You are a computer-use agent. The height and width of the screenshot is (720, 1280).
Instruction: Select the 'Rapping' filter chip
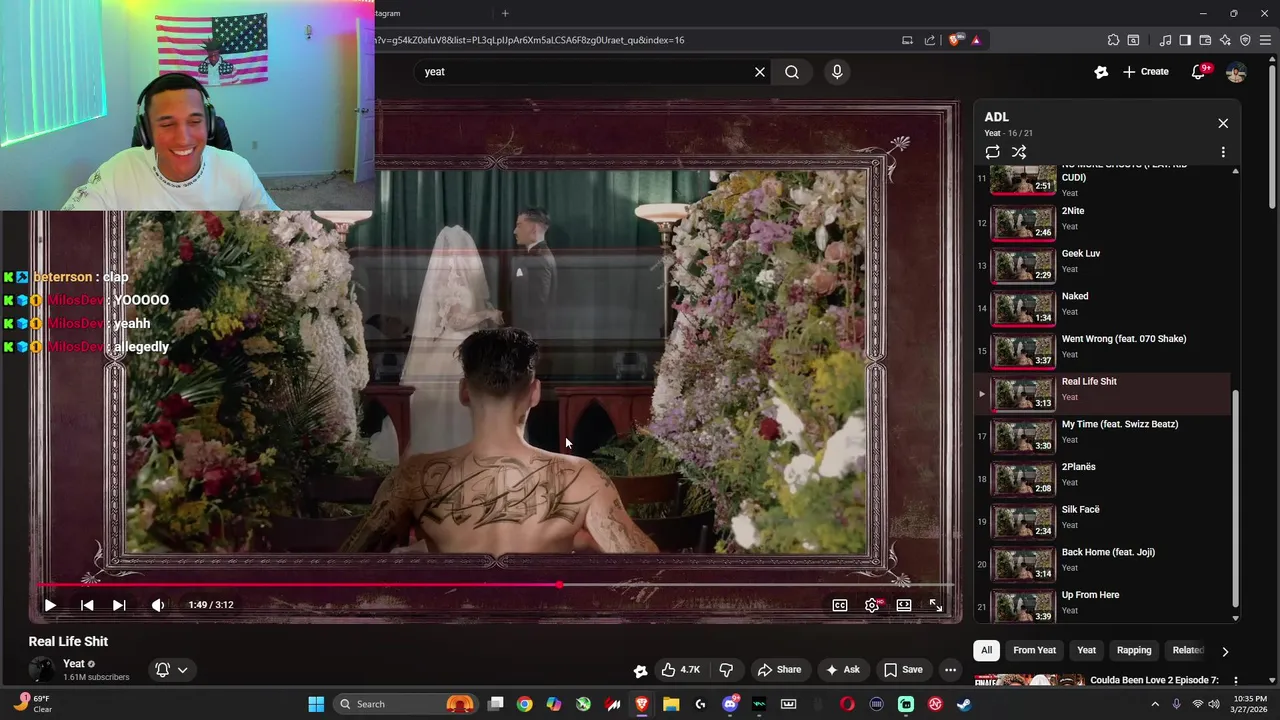(x=1134, y=650)
